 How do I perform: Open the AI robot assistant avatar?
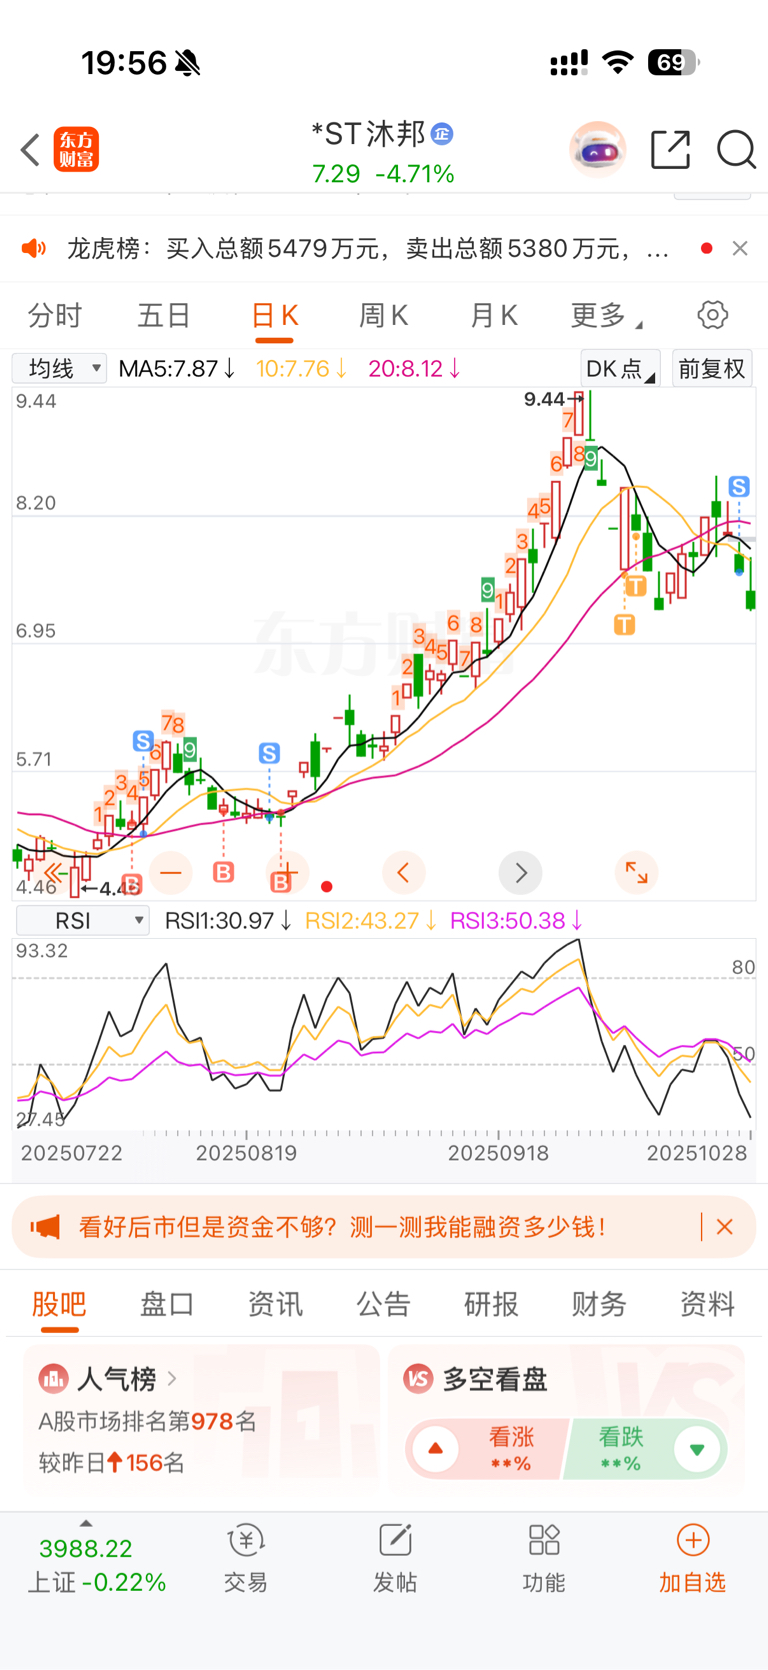(597, 150)
